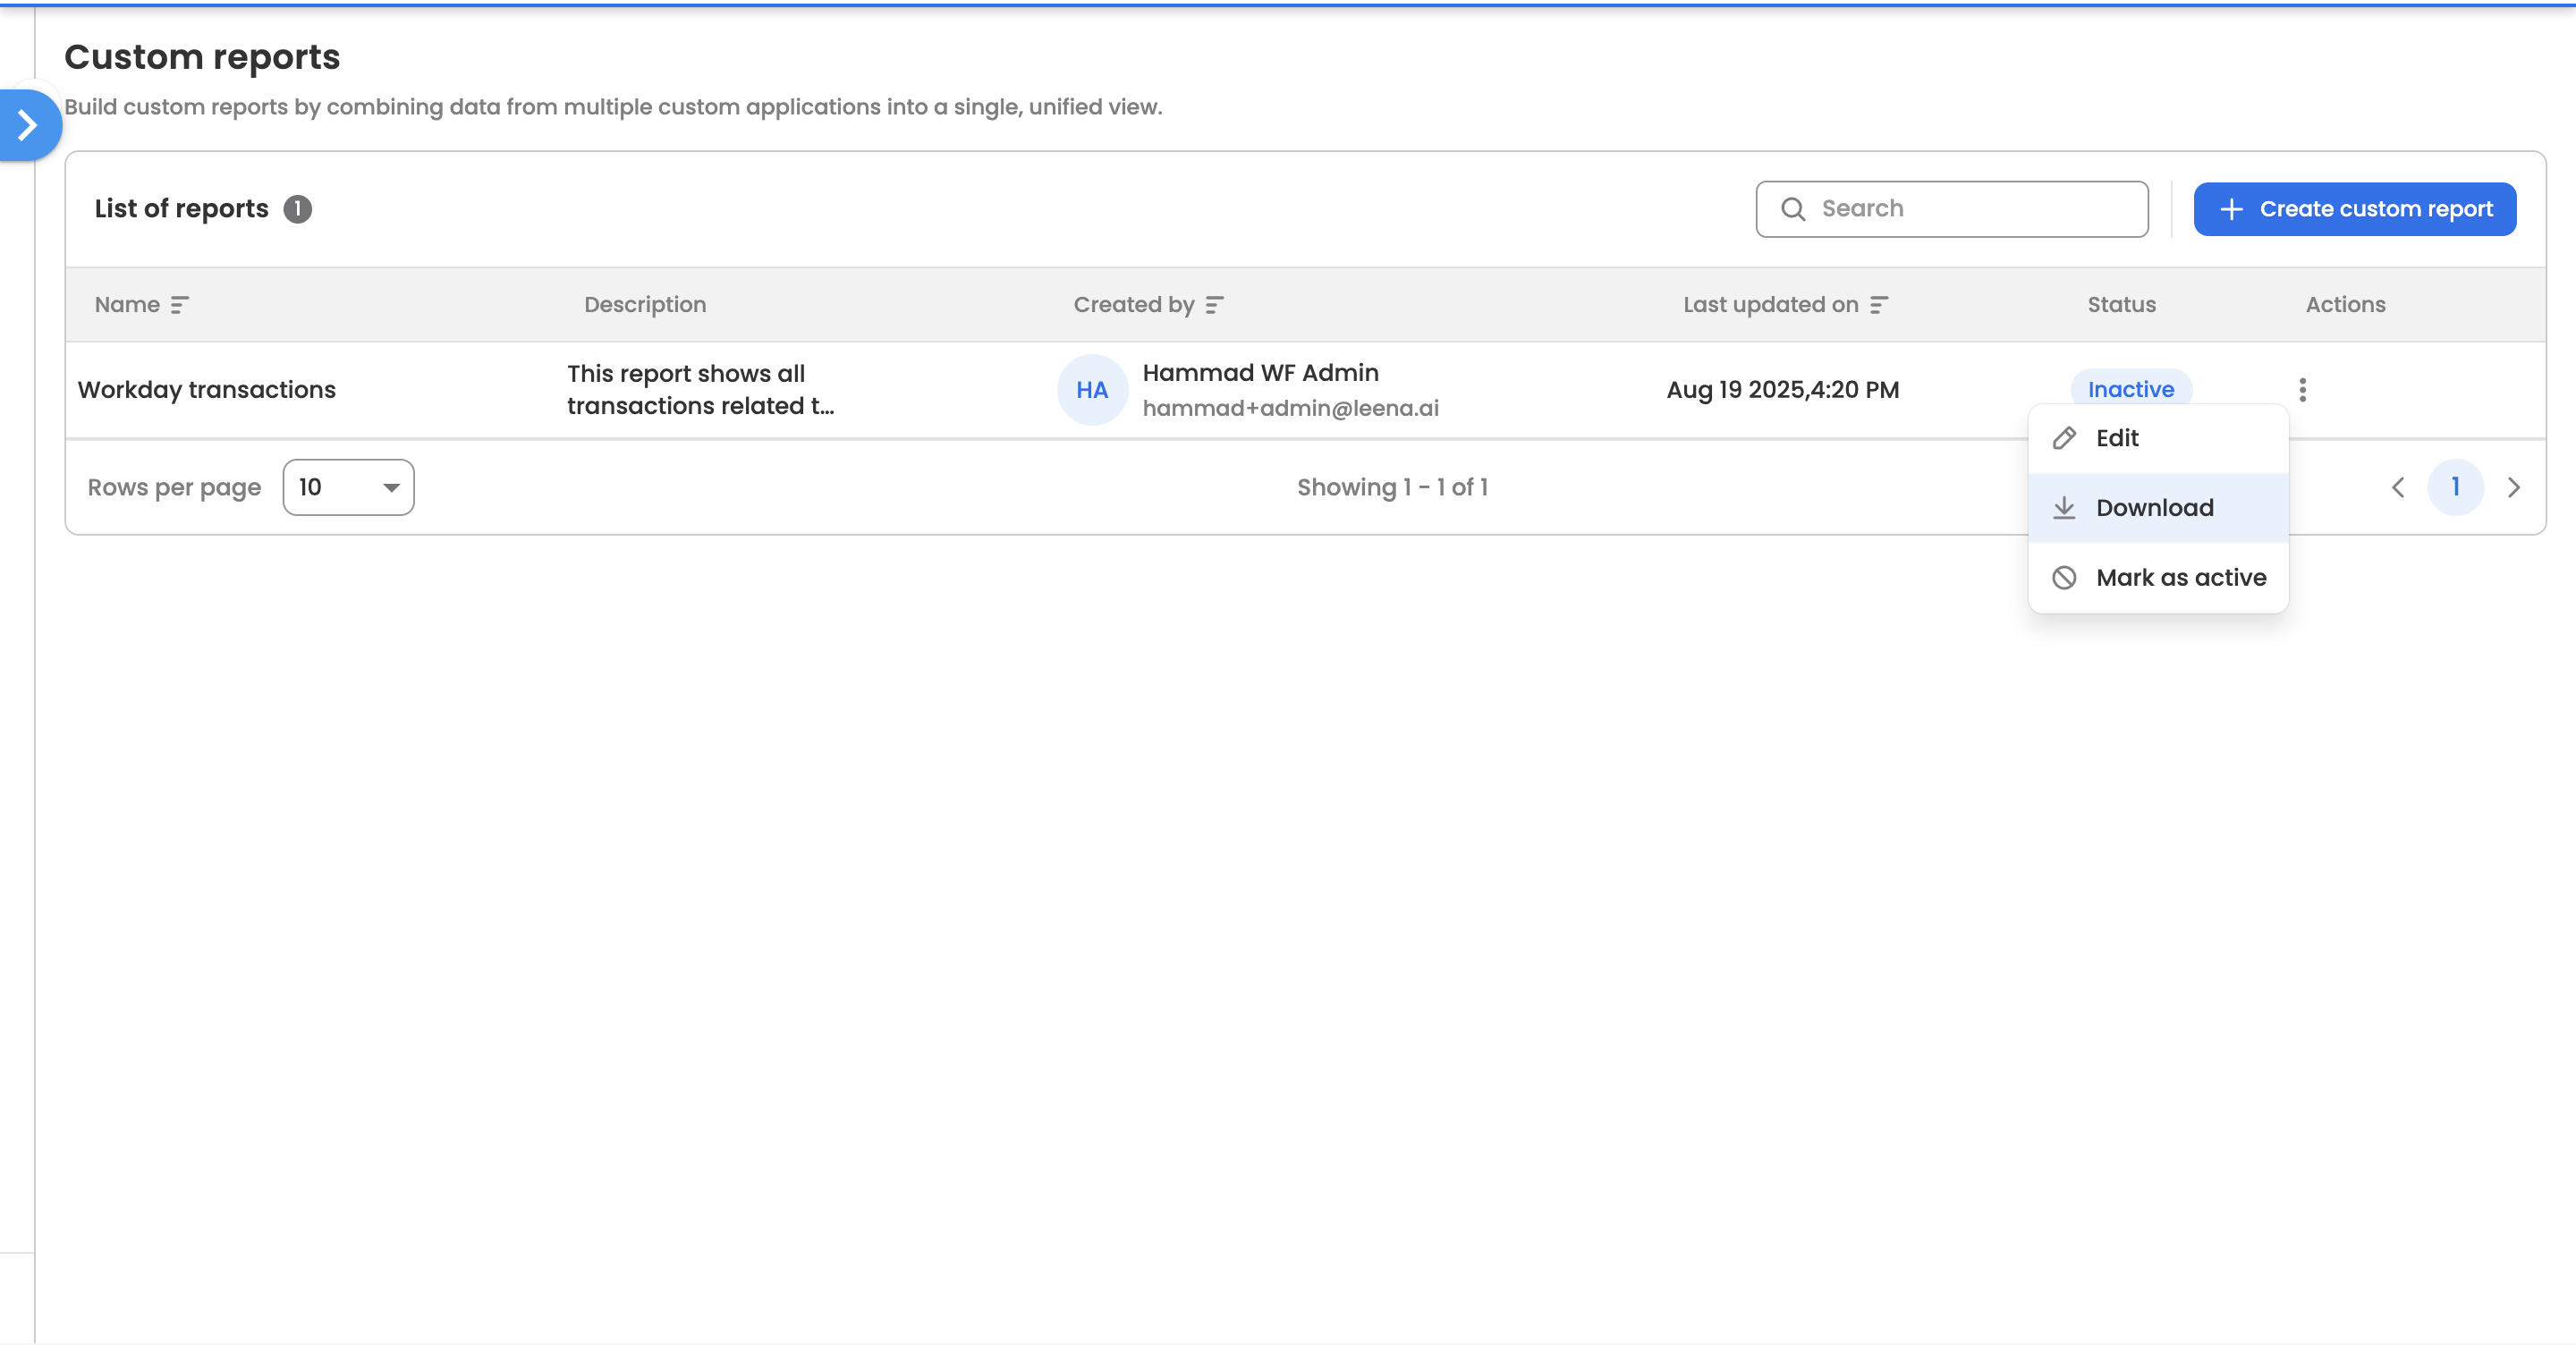Select page number 1 in pagination
The height and width of the screenshot is (1345, 2576).
click(x=2455, y=487)
